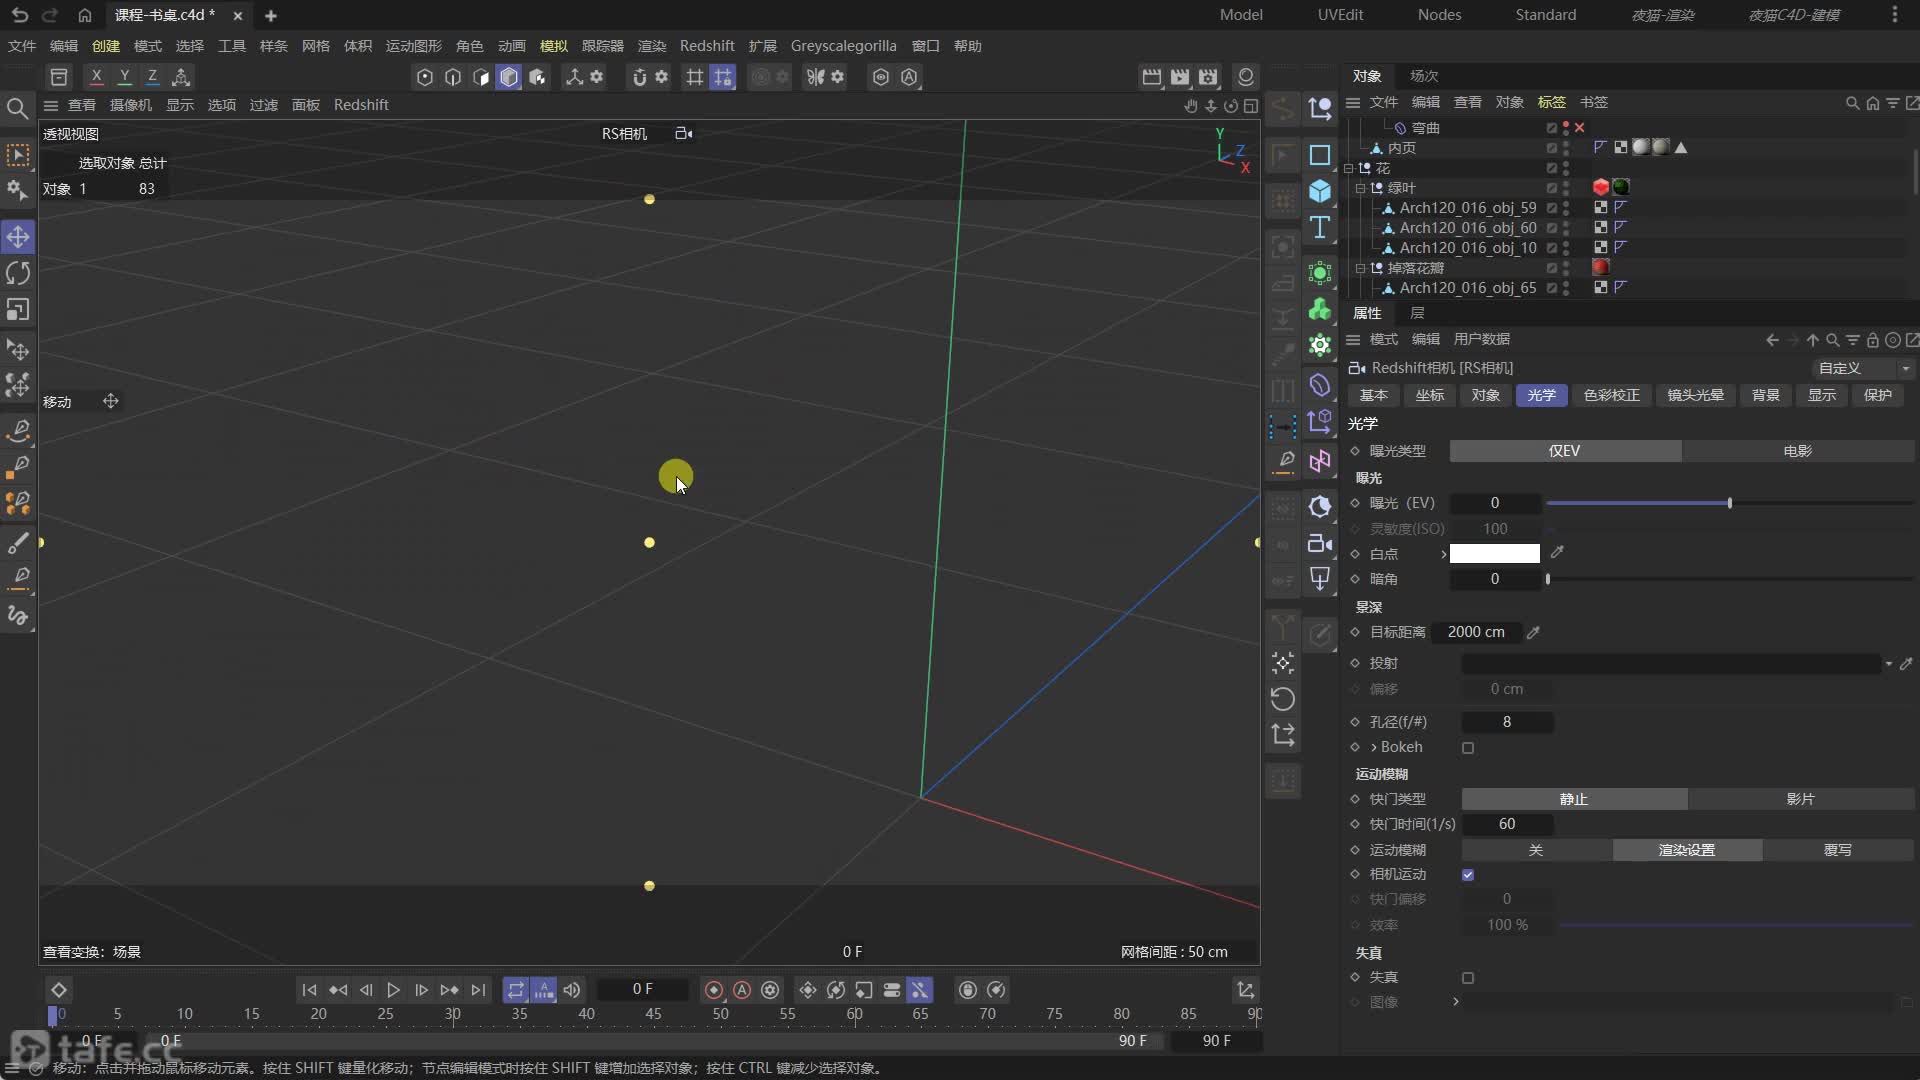
Task: Open the Redshift menu in main menu bar
Action: coord(707,46)
